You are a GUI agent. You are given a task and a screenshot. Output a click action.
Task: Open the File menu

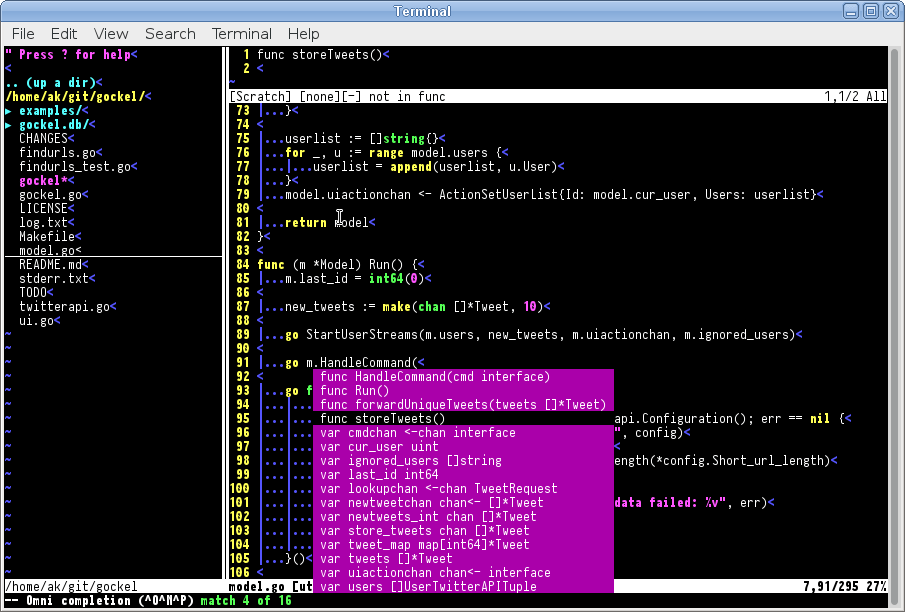click(x=23, y=34)
